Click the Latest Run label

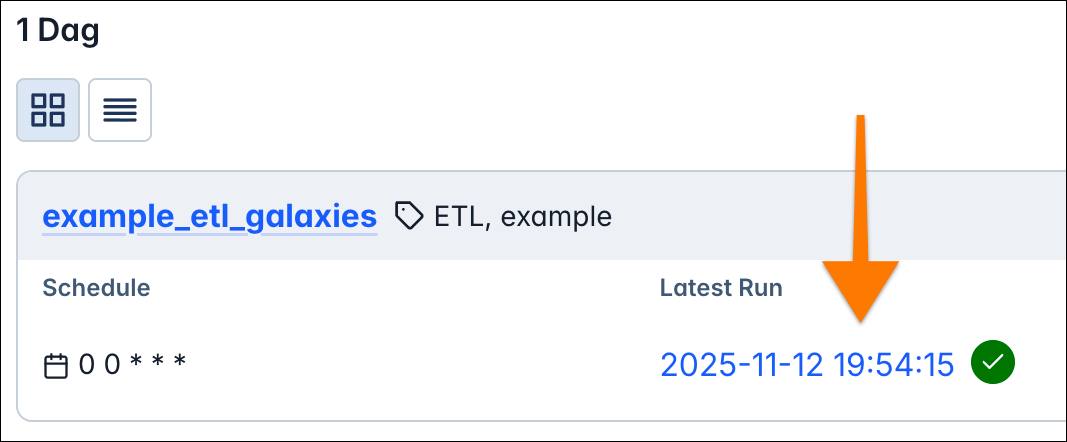coord(721,288)
